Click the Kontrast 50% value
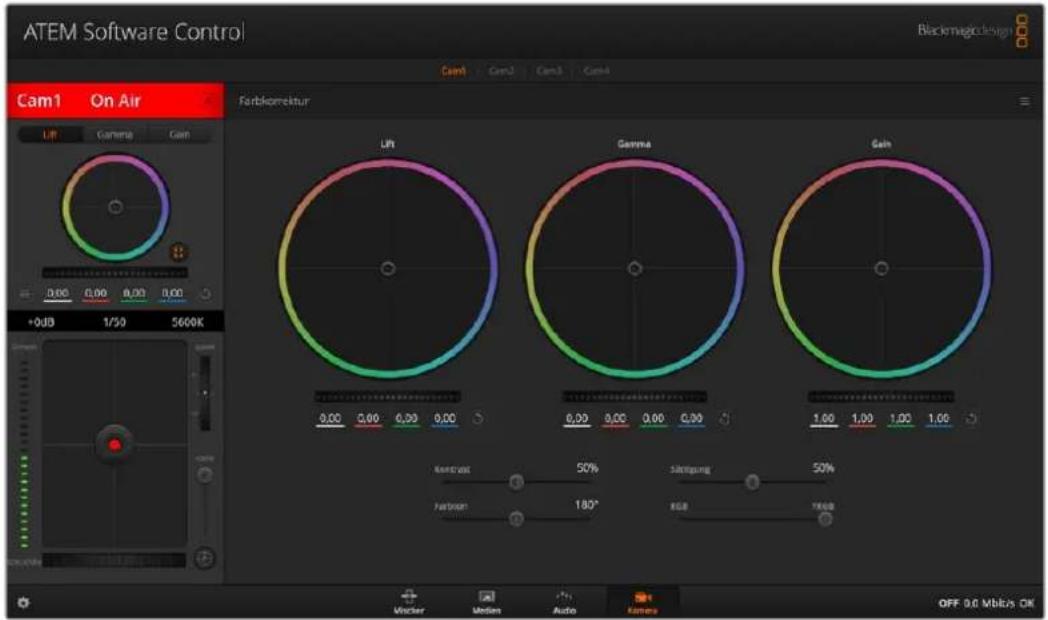This screenshot has width=1048, height=620. tap(587, 468)
